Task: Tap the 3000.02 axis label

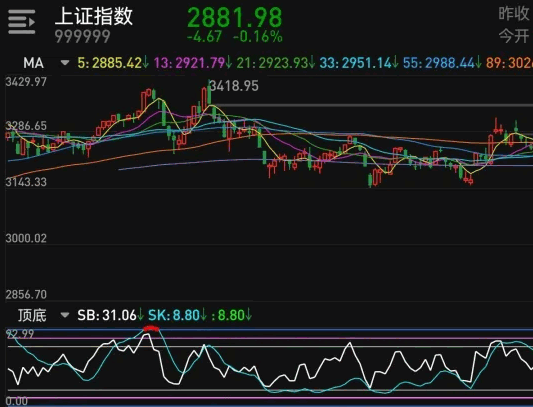Action: point(26,238)
